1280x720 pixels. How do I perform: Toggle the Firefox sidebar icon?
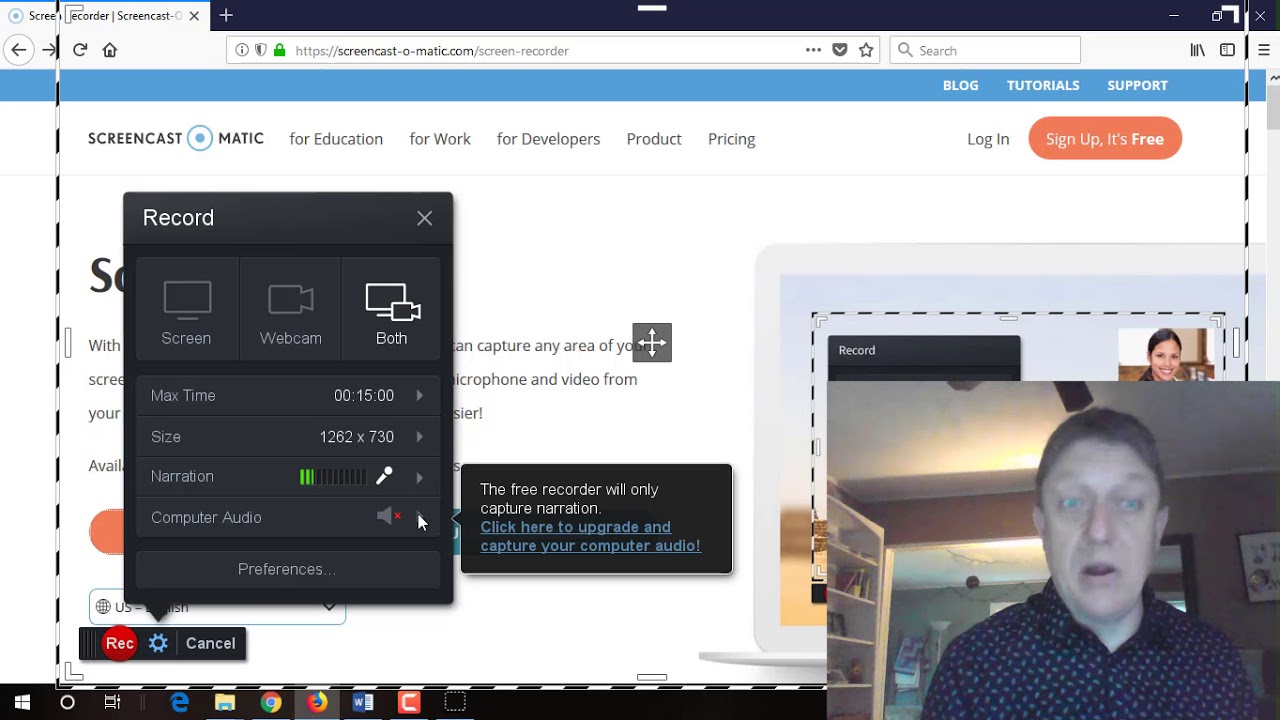coord(1227,50)
